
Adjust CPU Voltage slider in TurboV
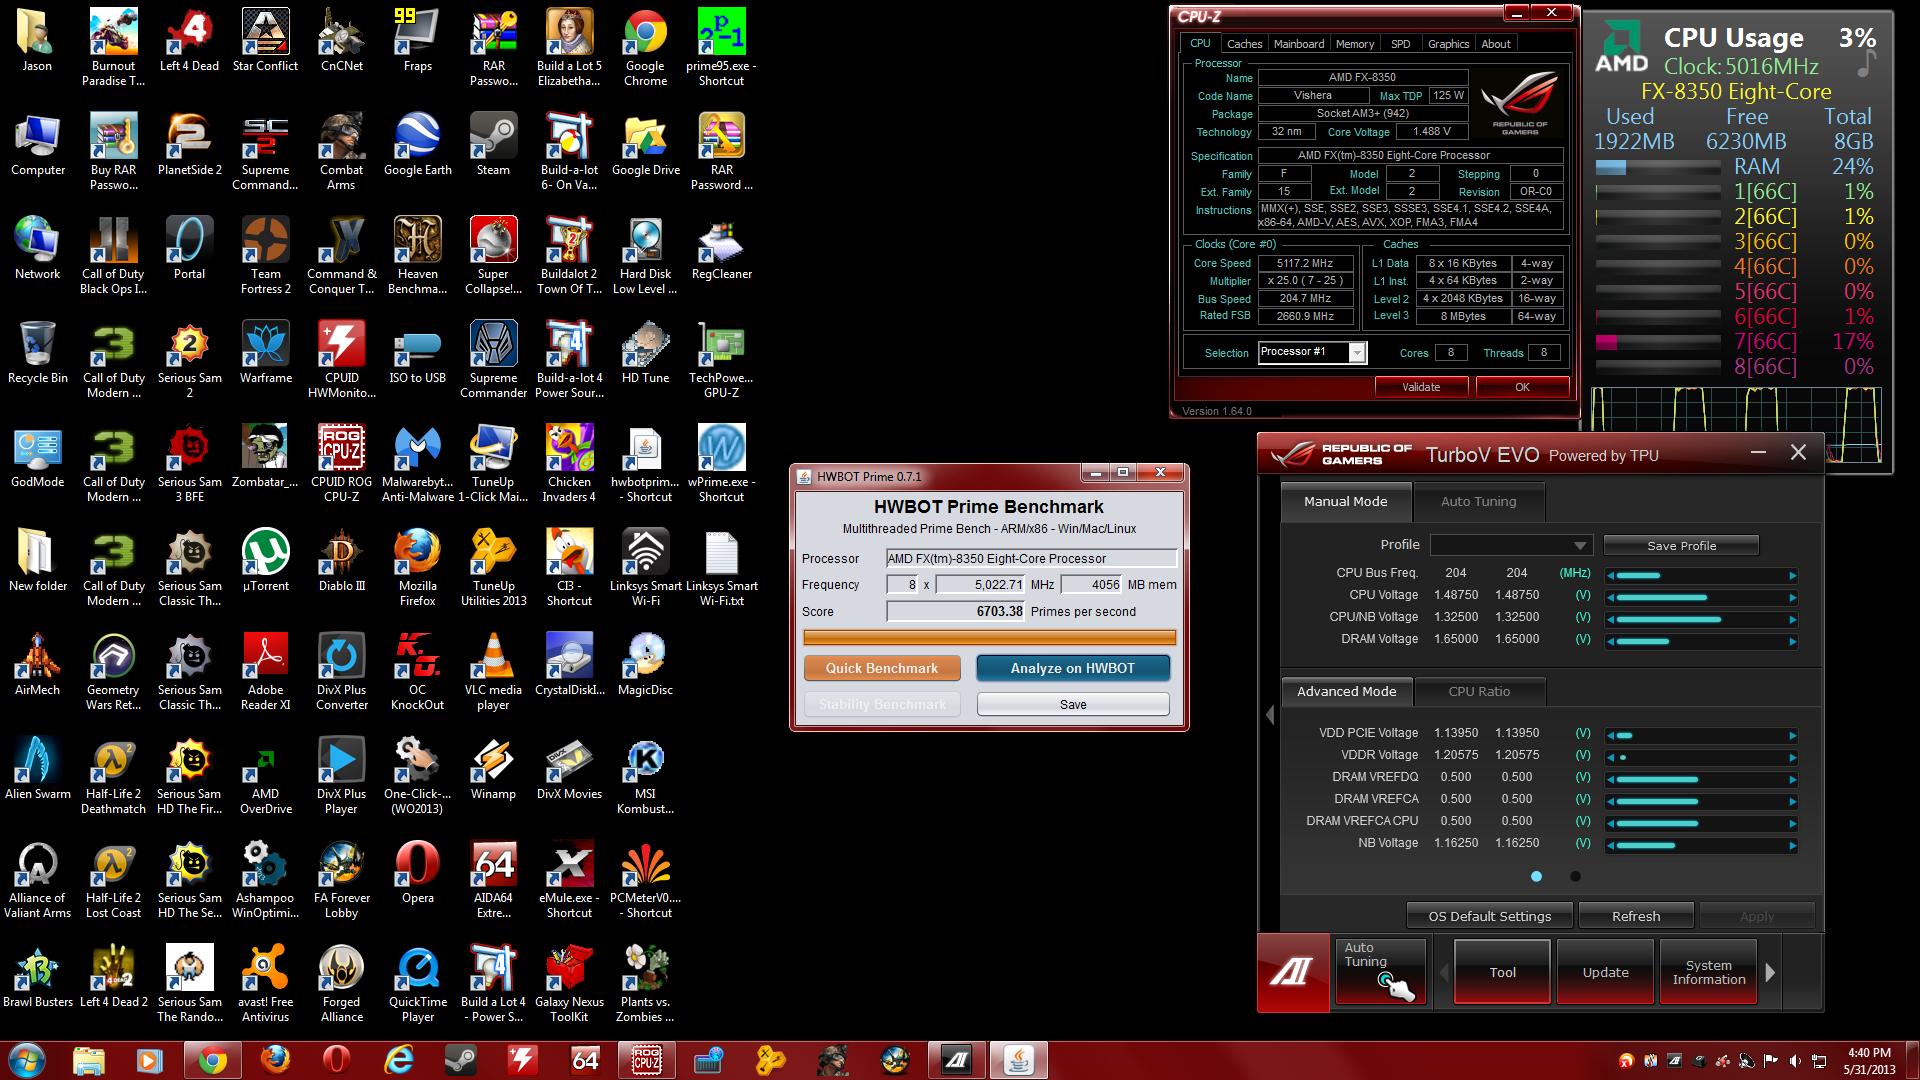[1701, 597]
